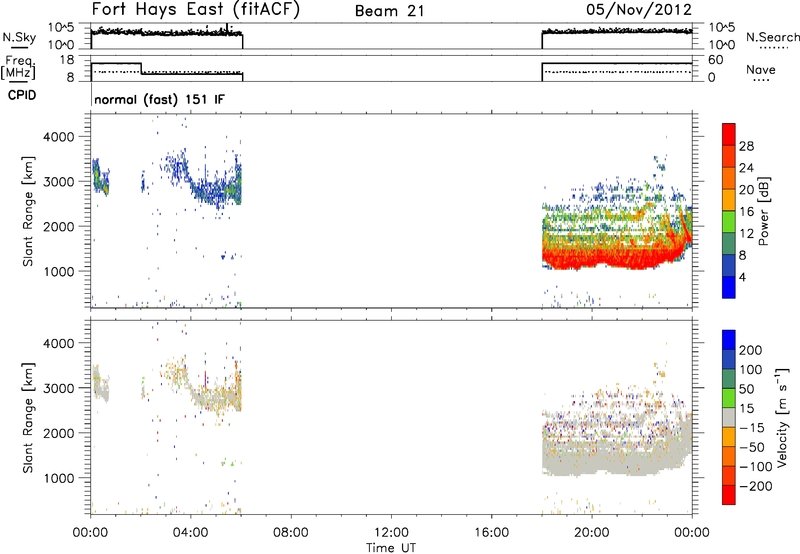Image resolution: width=800 pixels, height=554 pixels.
Task: Click the "20:00" time axis tick
Action: 592,533
